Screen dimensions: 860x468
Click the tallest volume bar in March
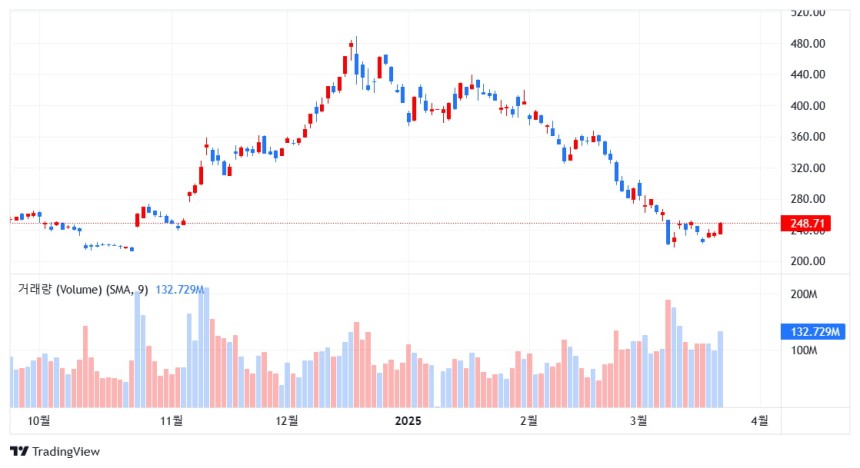click(x=668, y=353)
